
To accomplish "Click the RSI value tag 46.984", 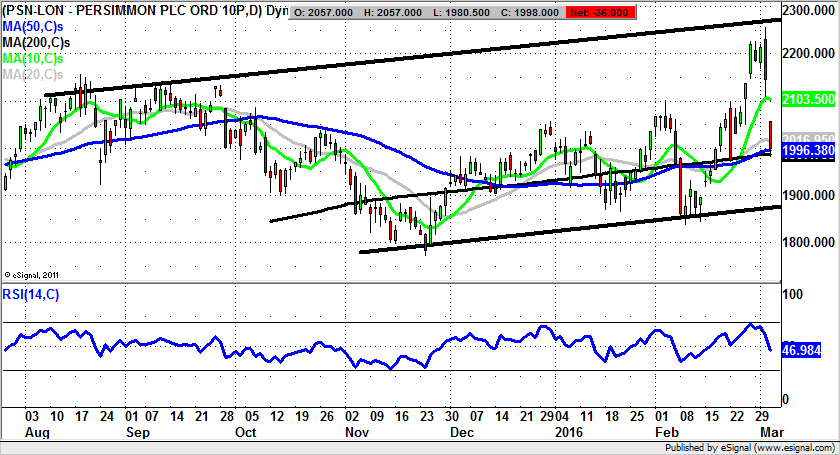I will point(804,351).
